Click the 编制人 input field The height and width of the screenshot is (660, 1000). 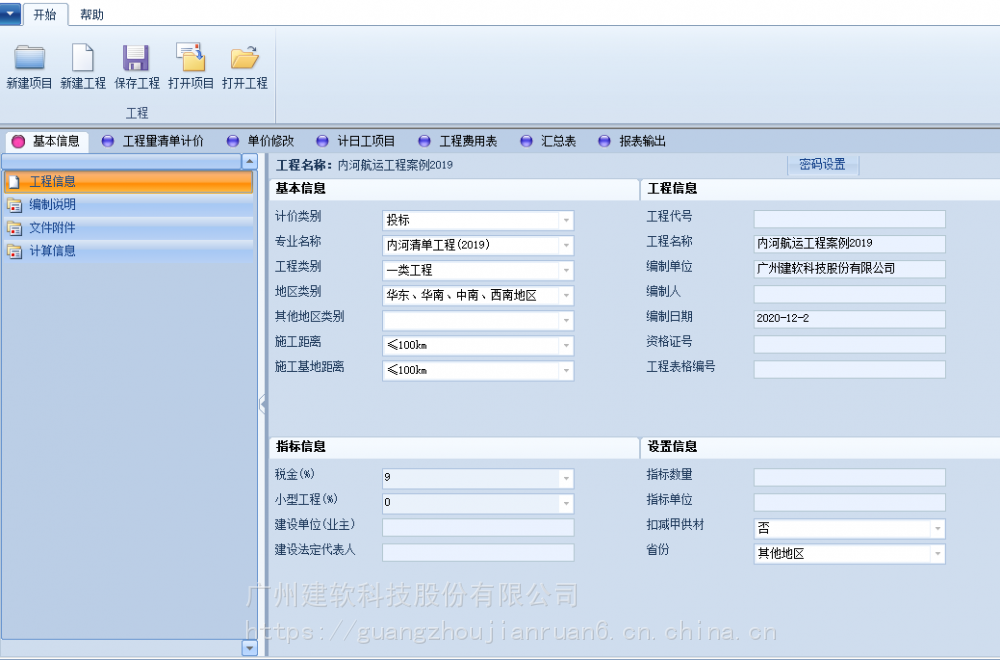pos(849,294)
